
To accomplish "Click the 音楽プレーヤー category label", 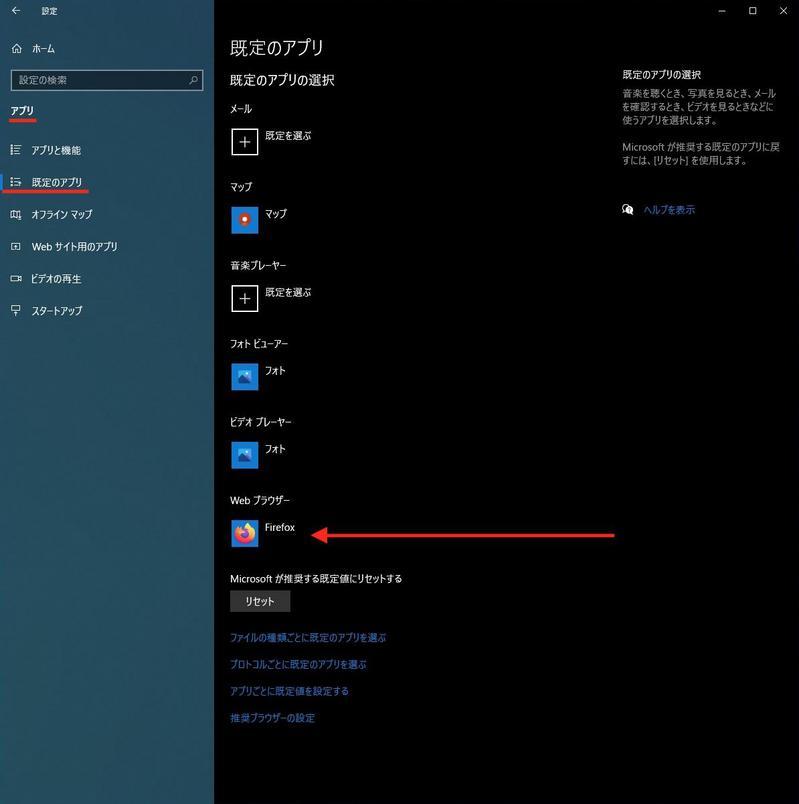I will tap(258, 265).
